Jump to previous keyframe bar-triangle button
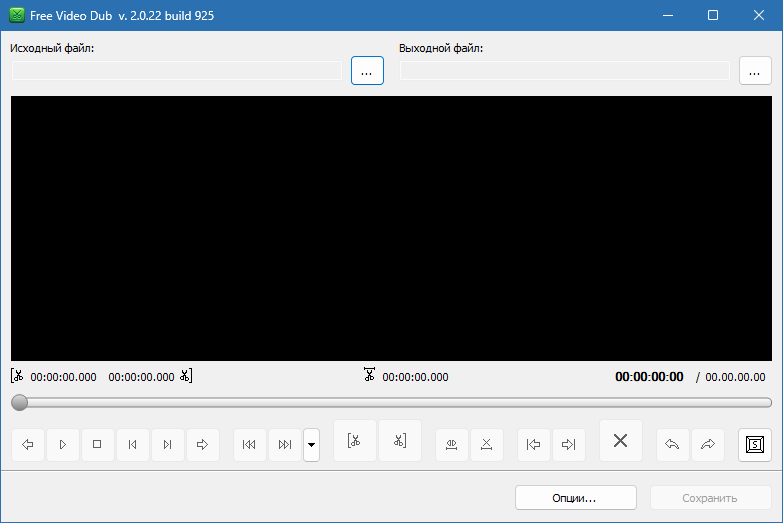The width and height of the screenshot is (783, 523). click(132, 444)
